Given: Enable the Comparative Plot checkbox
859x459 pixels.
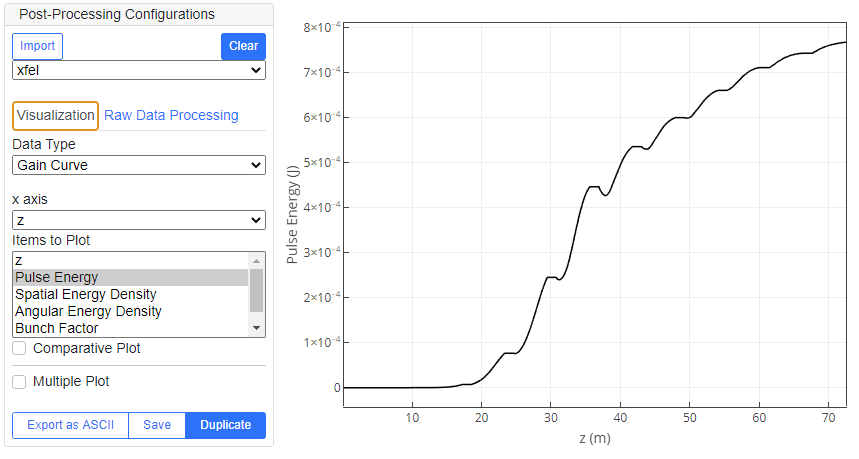Looking at the screenshot, I should 19,349.
